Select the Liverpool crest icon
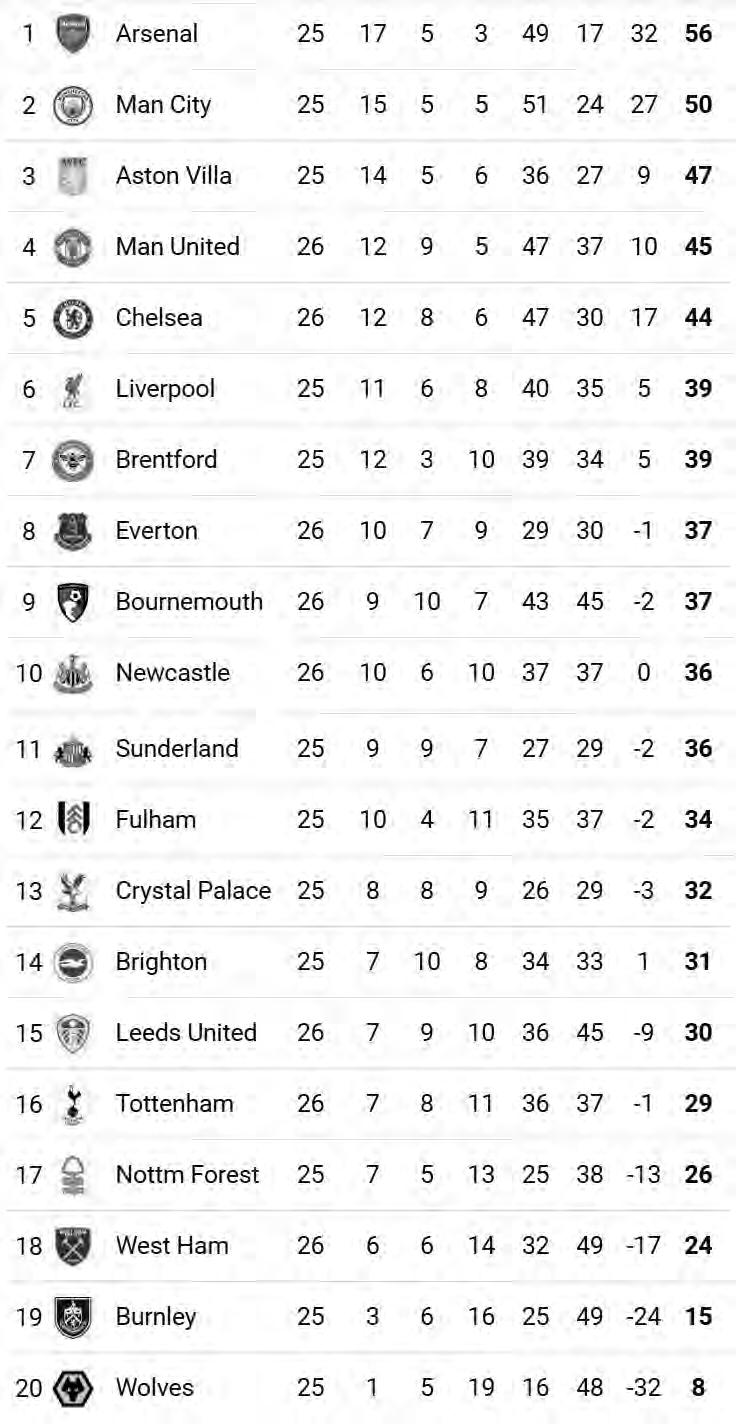736x1424 pixels. pos(73,389)
